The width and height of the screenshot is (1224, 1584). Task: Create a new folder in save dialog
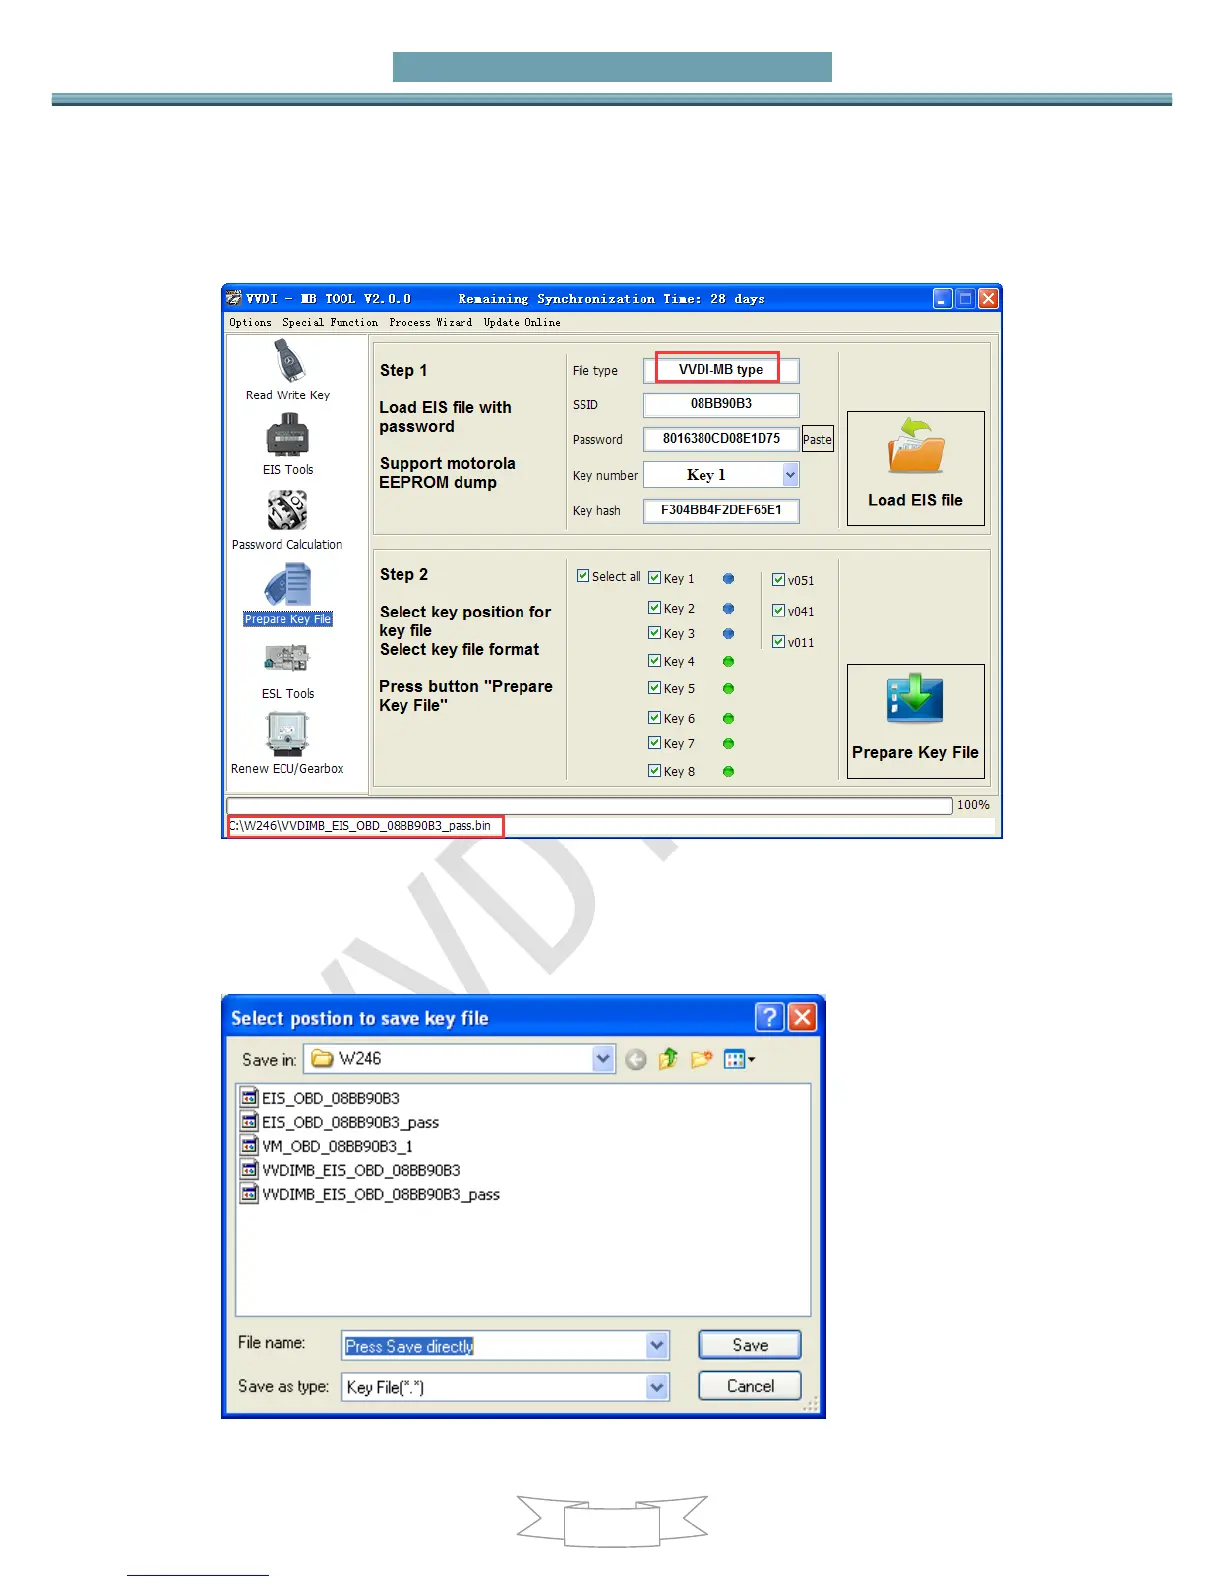coord(701,1059)
